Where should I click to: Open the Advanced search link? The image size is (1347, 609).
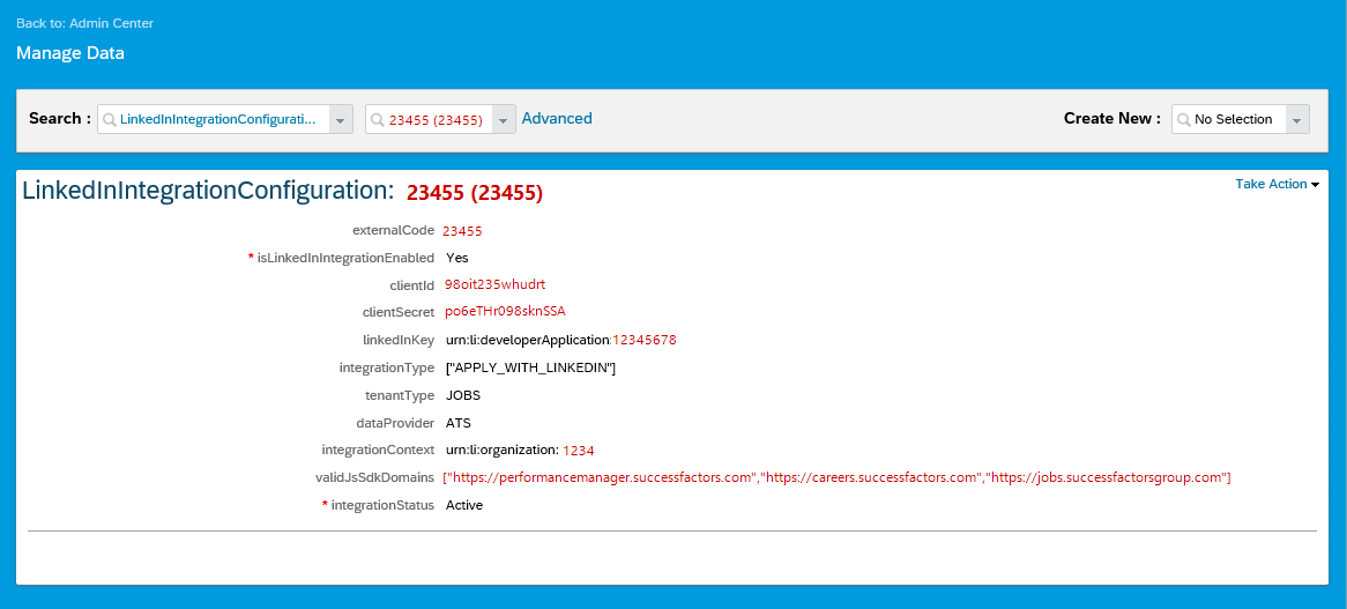(x=557, y=118)
